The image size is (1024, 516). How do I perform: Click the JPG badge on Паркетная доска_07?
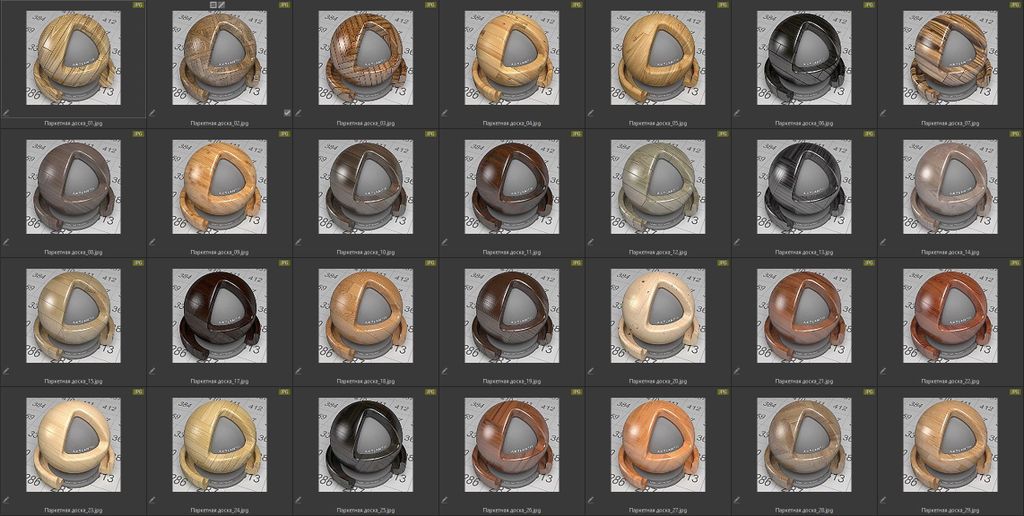(1015, 5)
